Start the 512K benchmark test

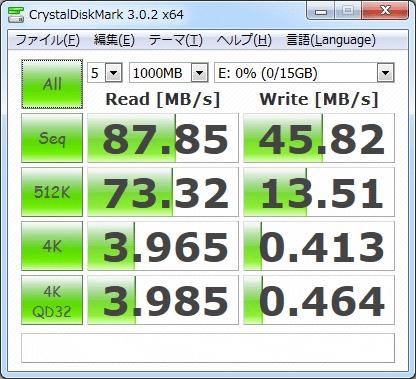pos(52,192)
